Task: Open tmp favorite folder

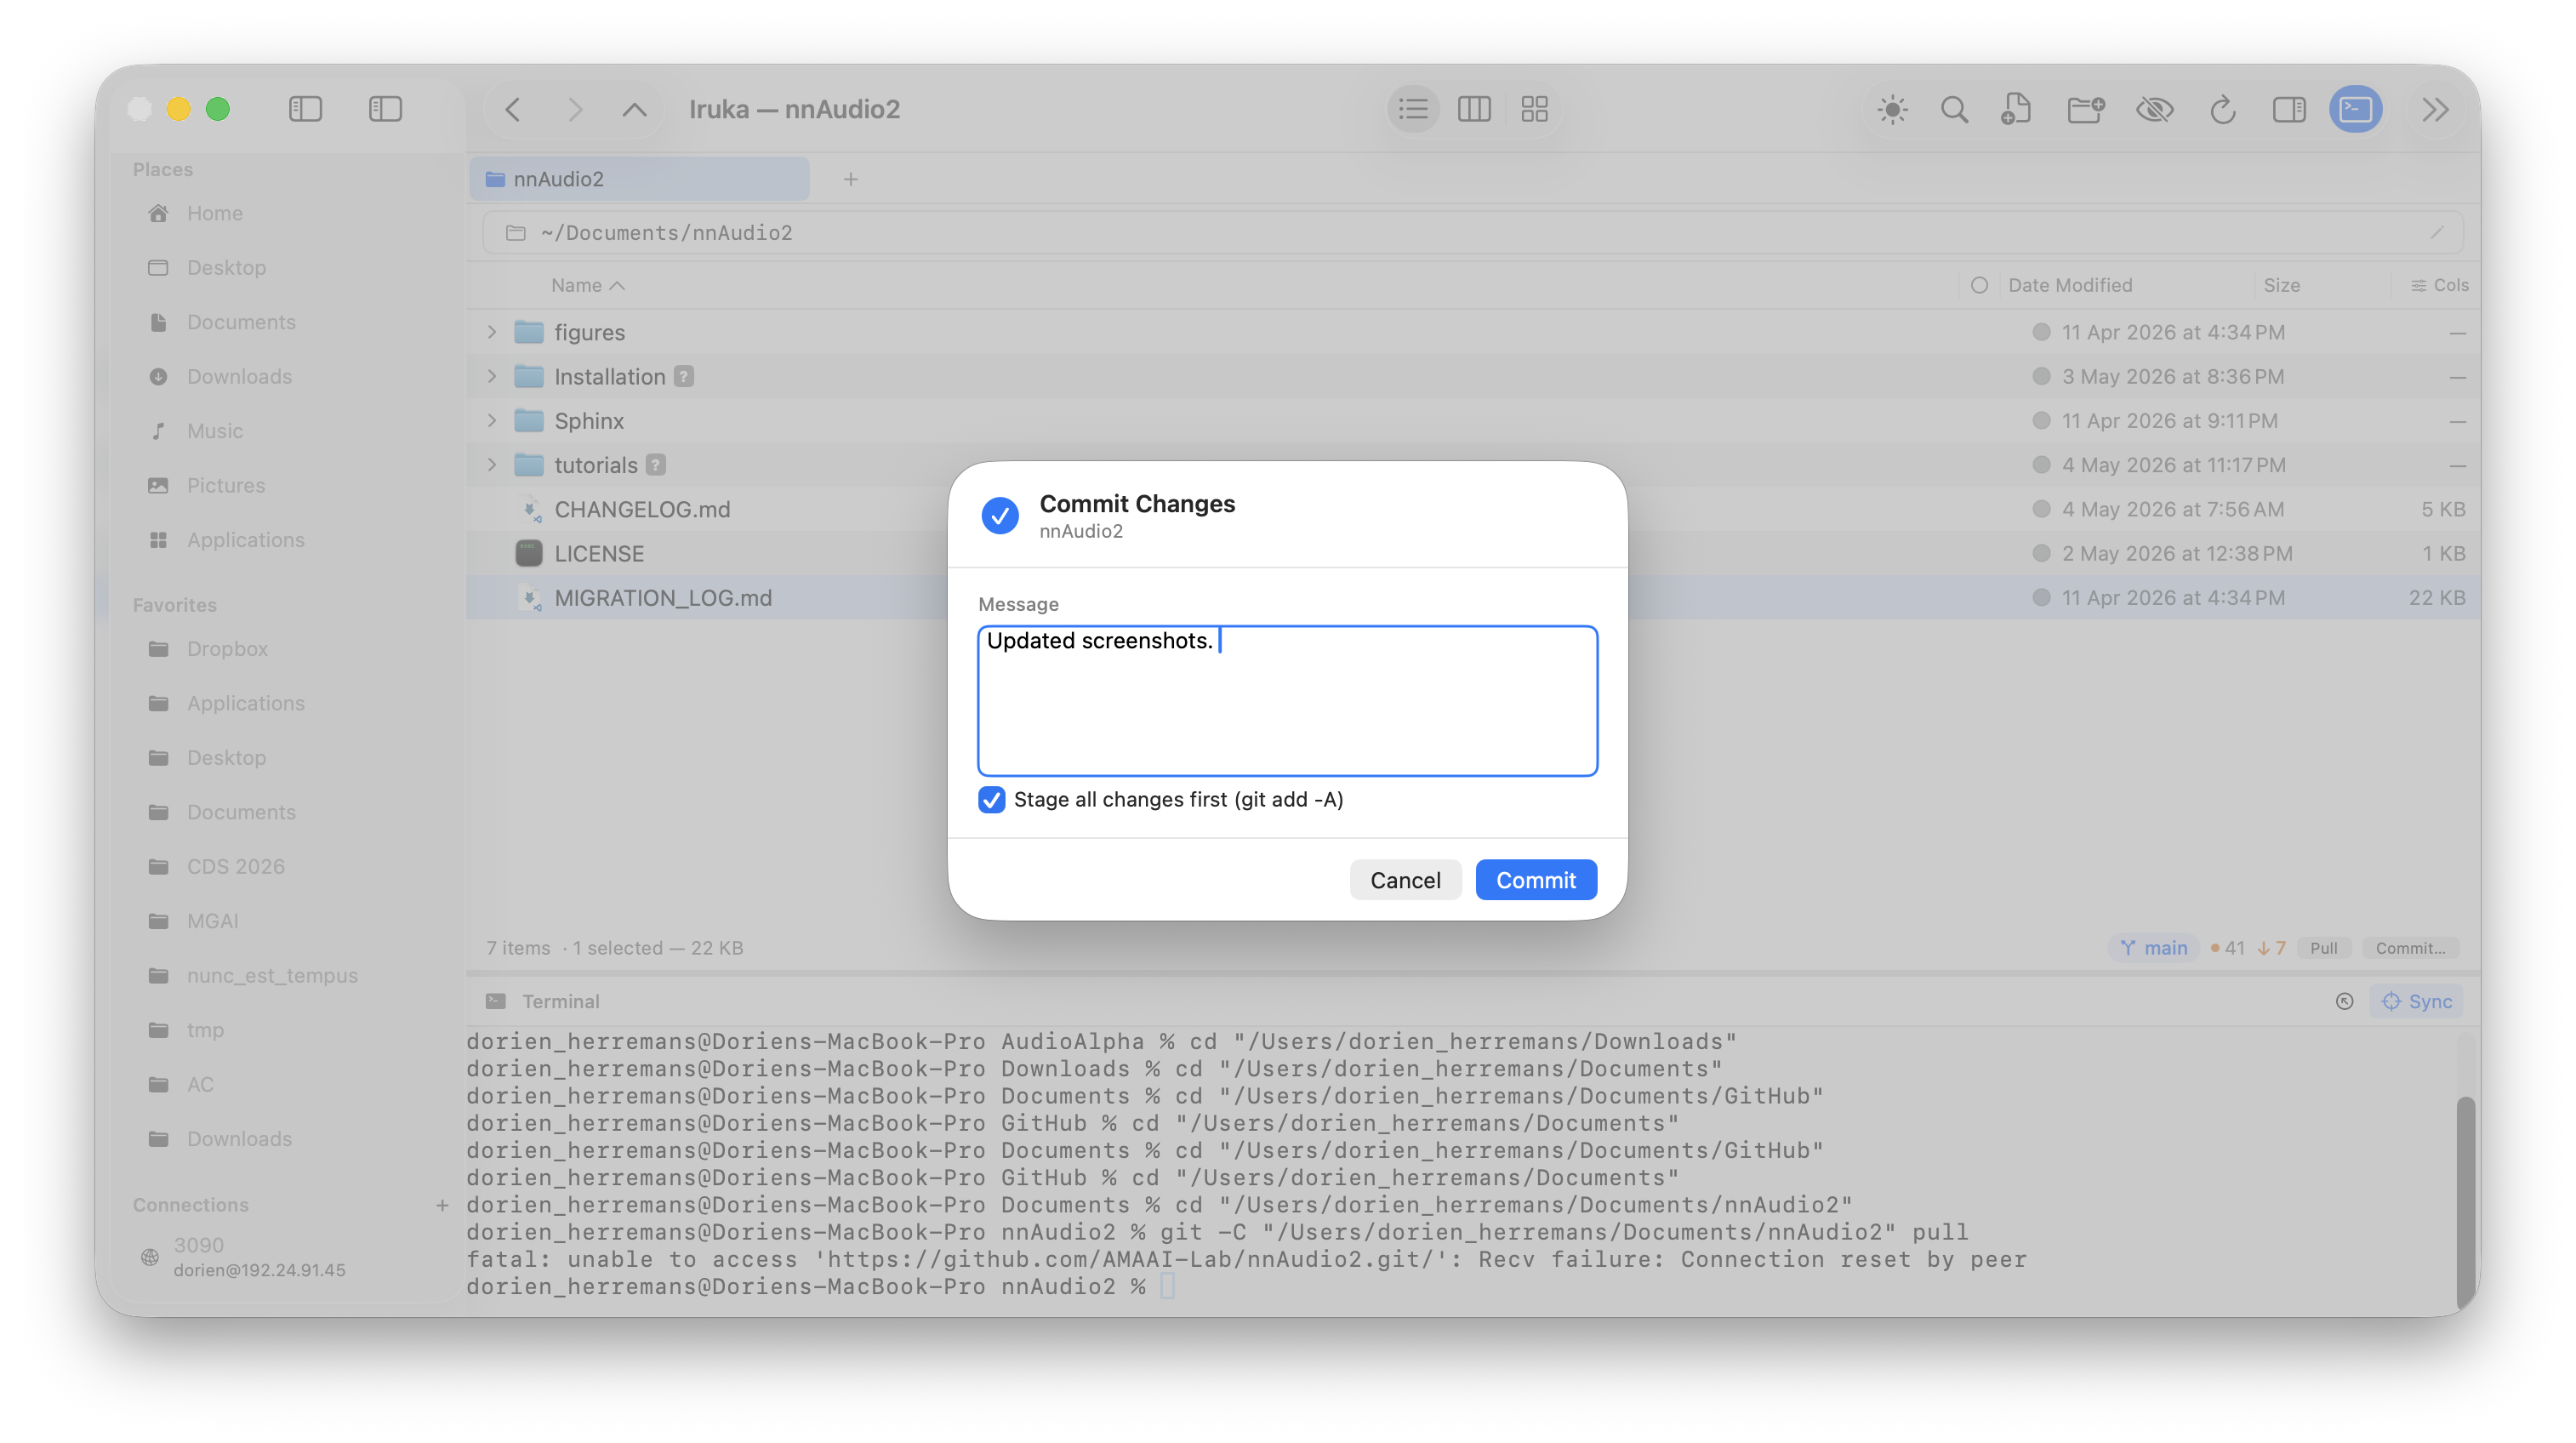Action: click(205, 1030)
